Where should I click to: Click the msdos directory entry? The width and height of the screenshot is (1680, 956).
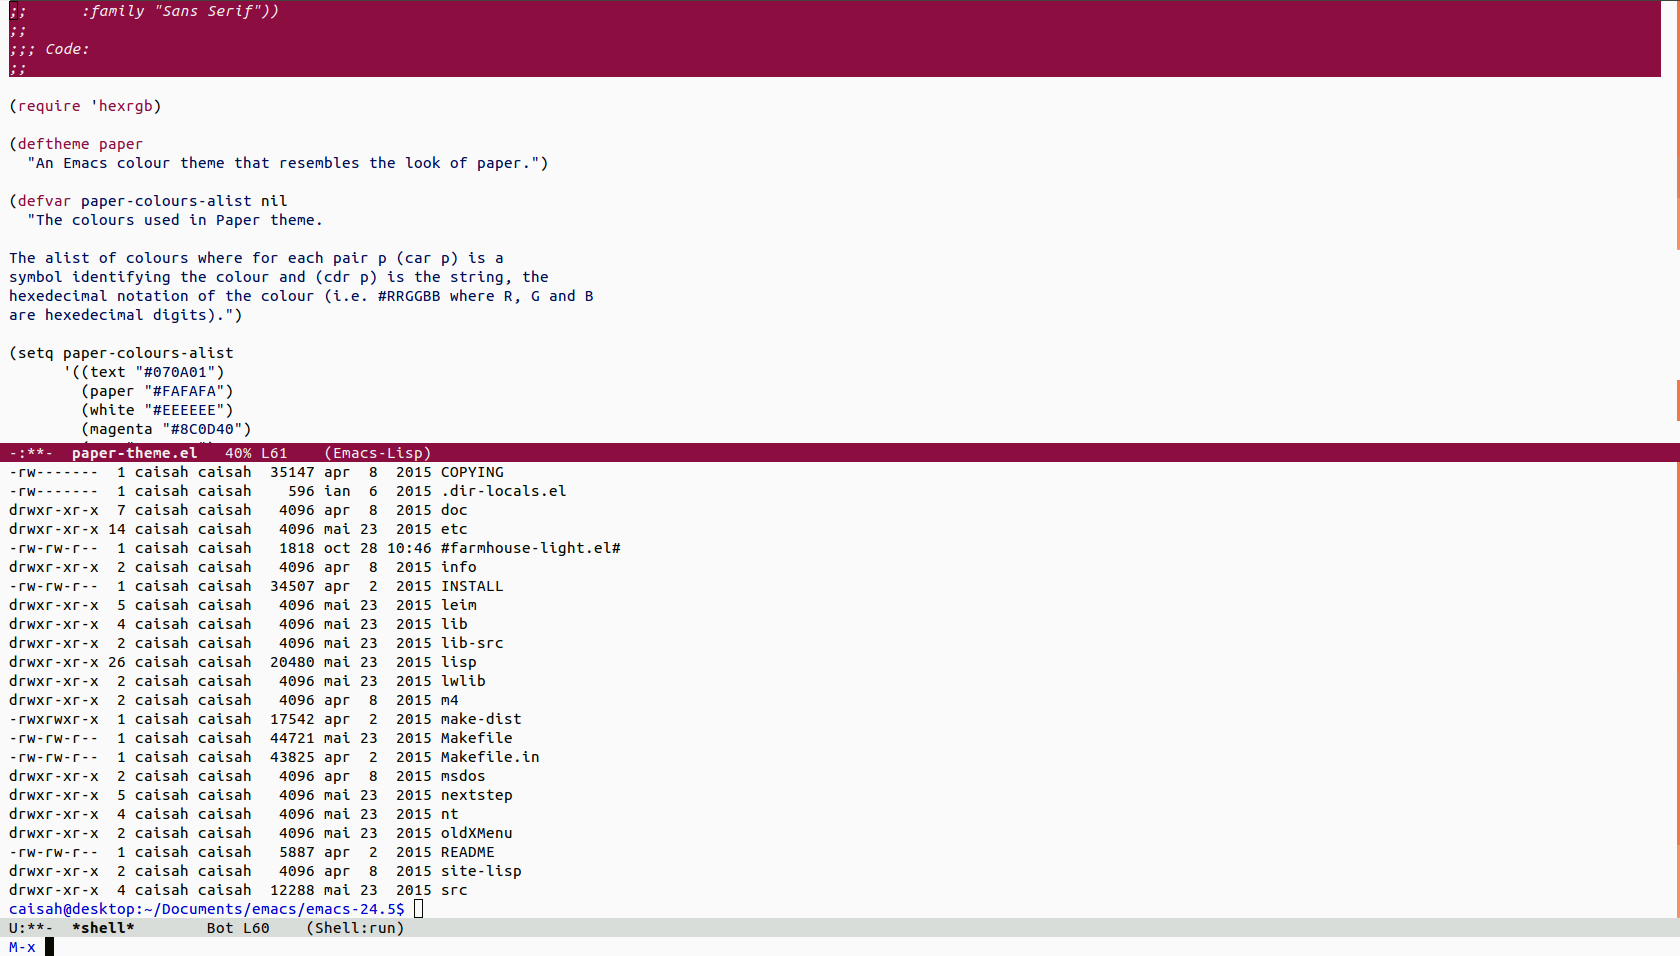(463, 776)
